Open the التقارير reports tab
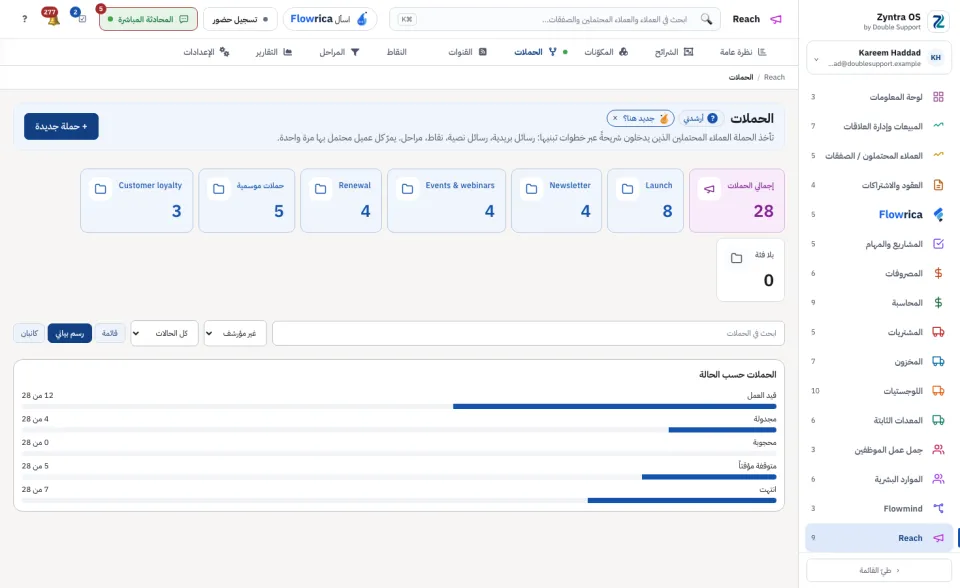 tap(274, 52)
